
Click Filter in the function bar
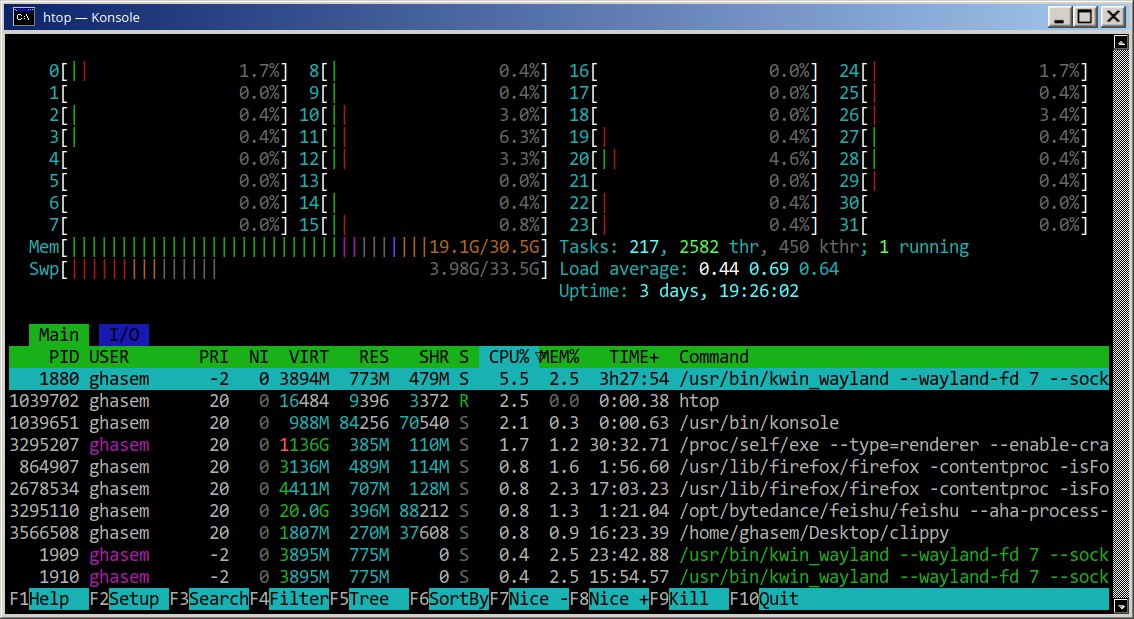[x=289, y=599]
